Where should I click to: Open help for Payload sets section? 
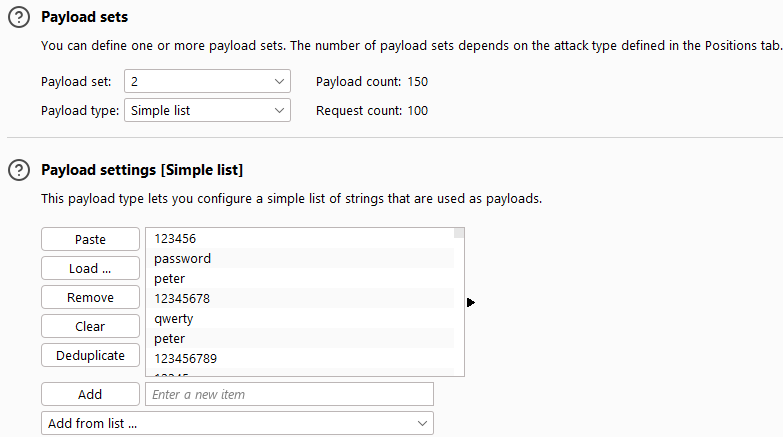tap(19, 17)
